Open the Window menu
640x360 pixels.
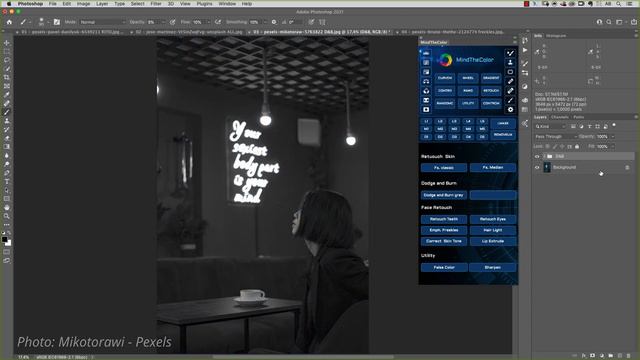(227, 4)
